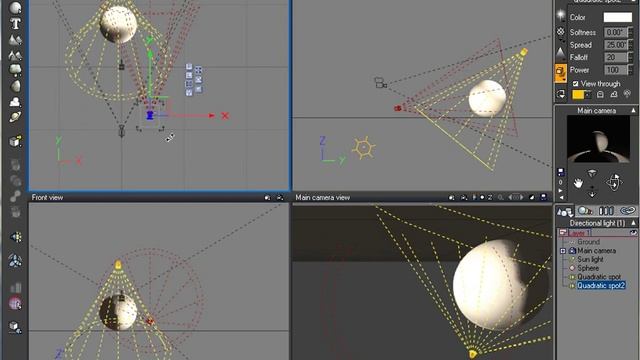Click the triangle icon right of trash icon

coord(613,95)
